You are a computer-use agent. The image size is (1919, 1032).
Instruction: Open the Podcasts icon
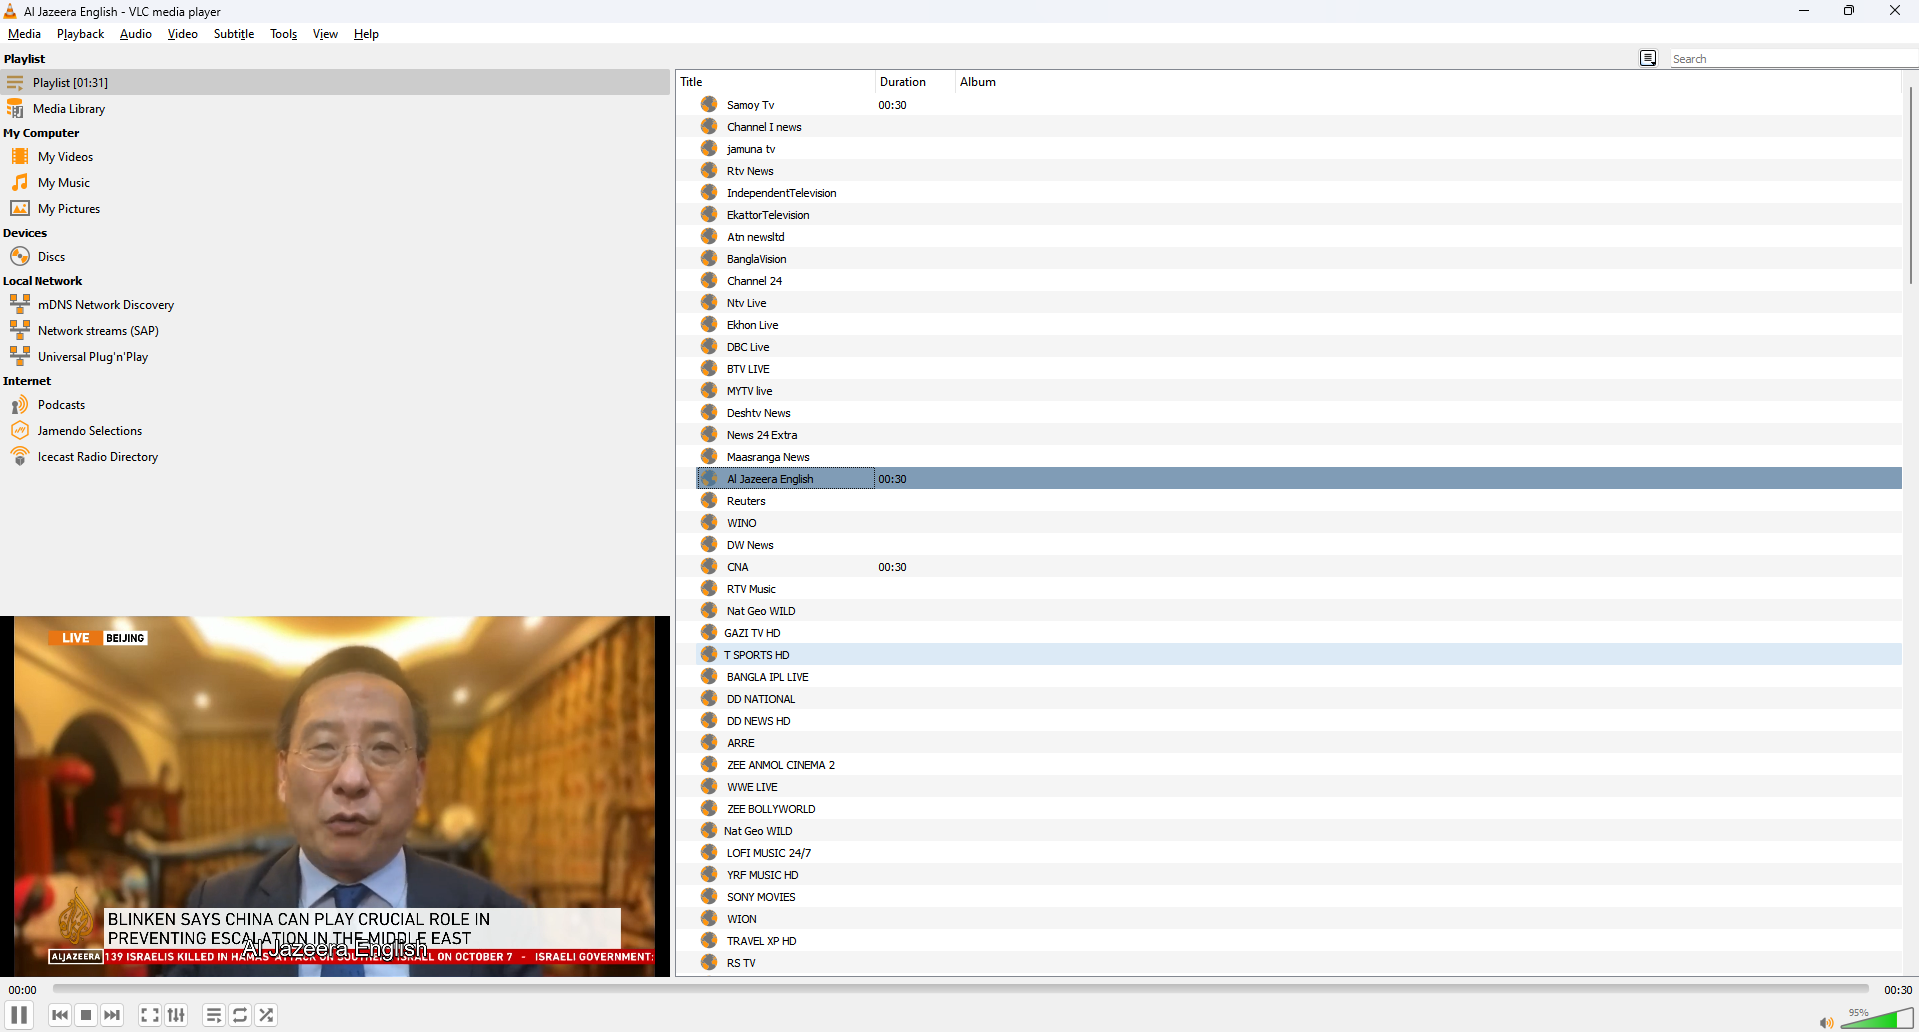[x=20, y=405]
